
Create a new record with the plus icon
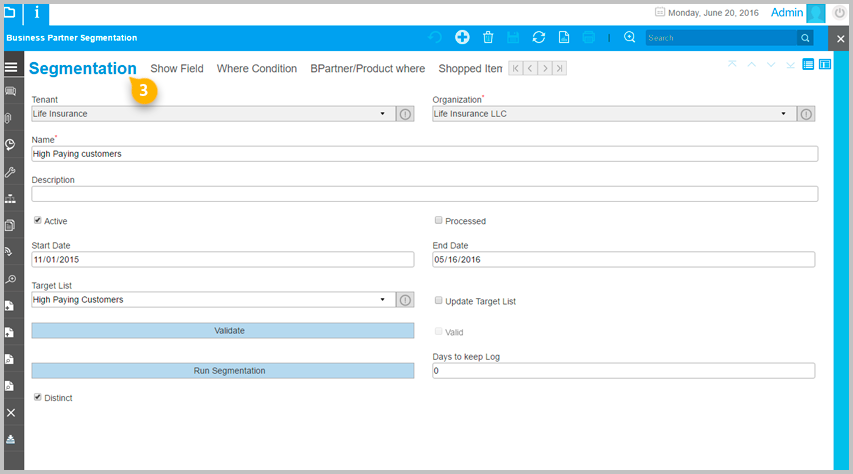(x=462, y=37)
